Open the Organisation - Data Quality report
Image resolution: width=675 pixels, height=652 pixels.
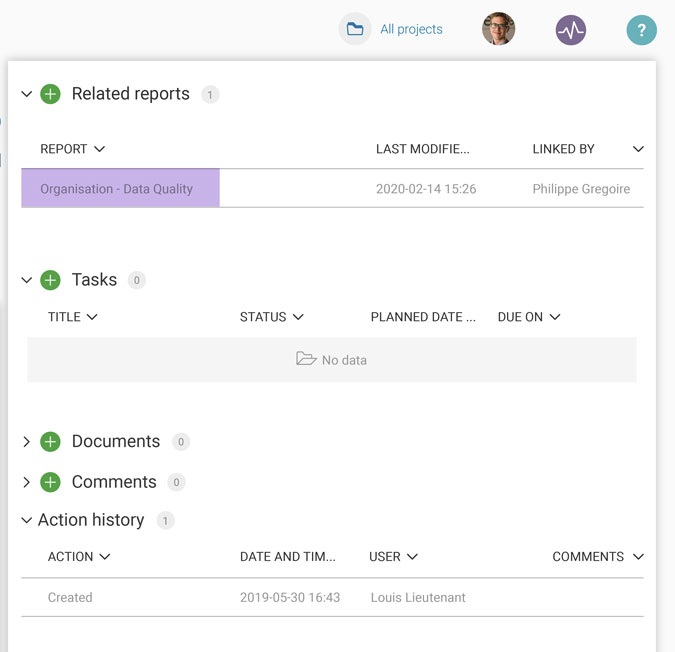(x=116, y=189)
